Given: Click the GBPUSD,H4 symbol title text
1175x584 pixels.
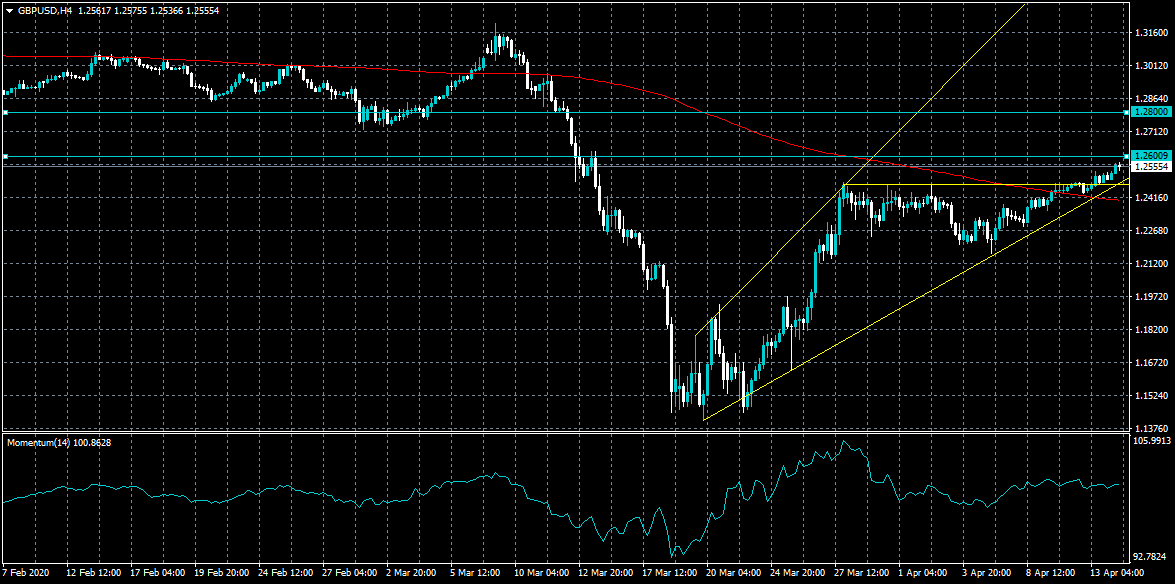Looking at the screenshot, I should point(45,10).
